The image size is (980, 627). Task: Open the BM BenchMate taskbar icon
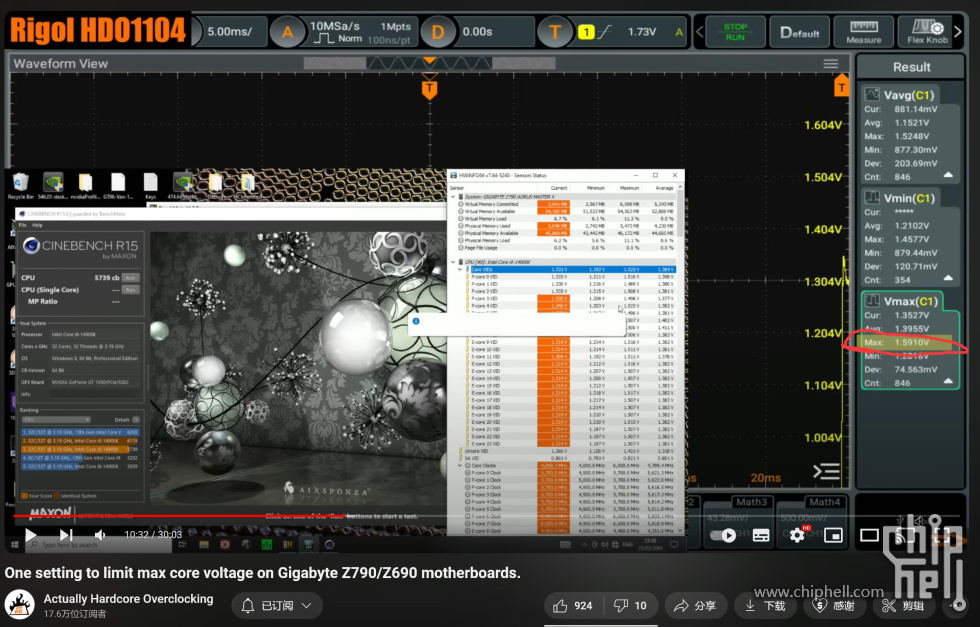pos(288,545)
